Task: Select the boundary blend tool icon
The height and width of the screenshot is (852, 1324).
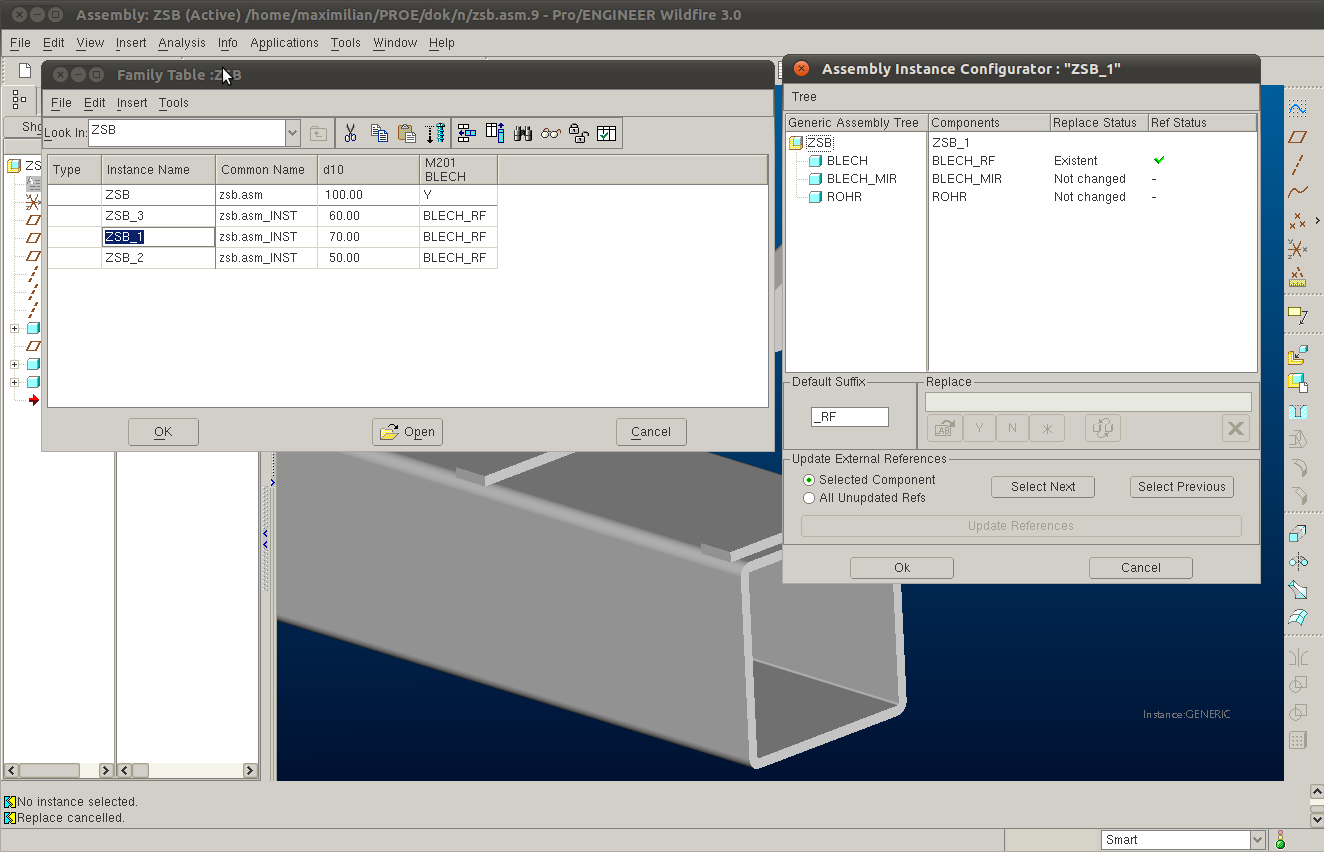Action: pyautogui.click(x=1298, y=617)
